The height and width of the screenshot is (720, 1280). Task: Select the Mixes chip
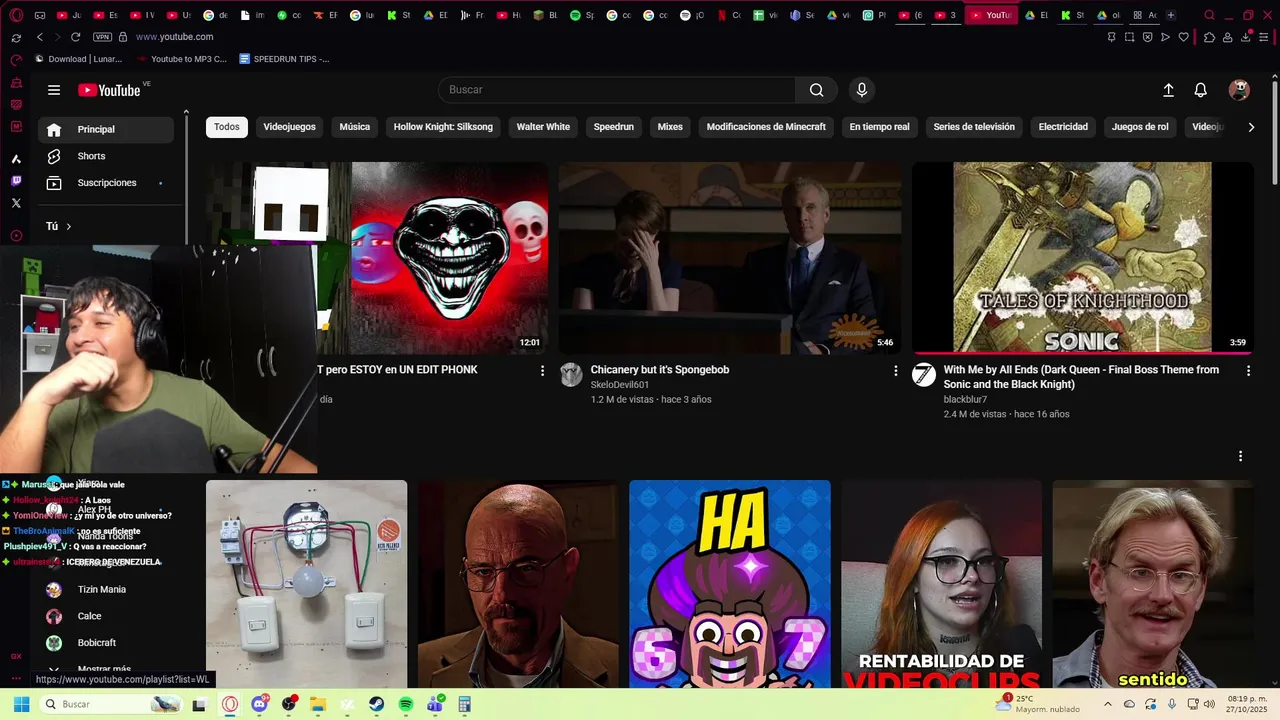click(x=670, y=127)
